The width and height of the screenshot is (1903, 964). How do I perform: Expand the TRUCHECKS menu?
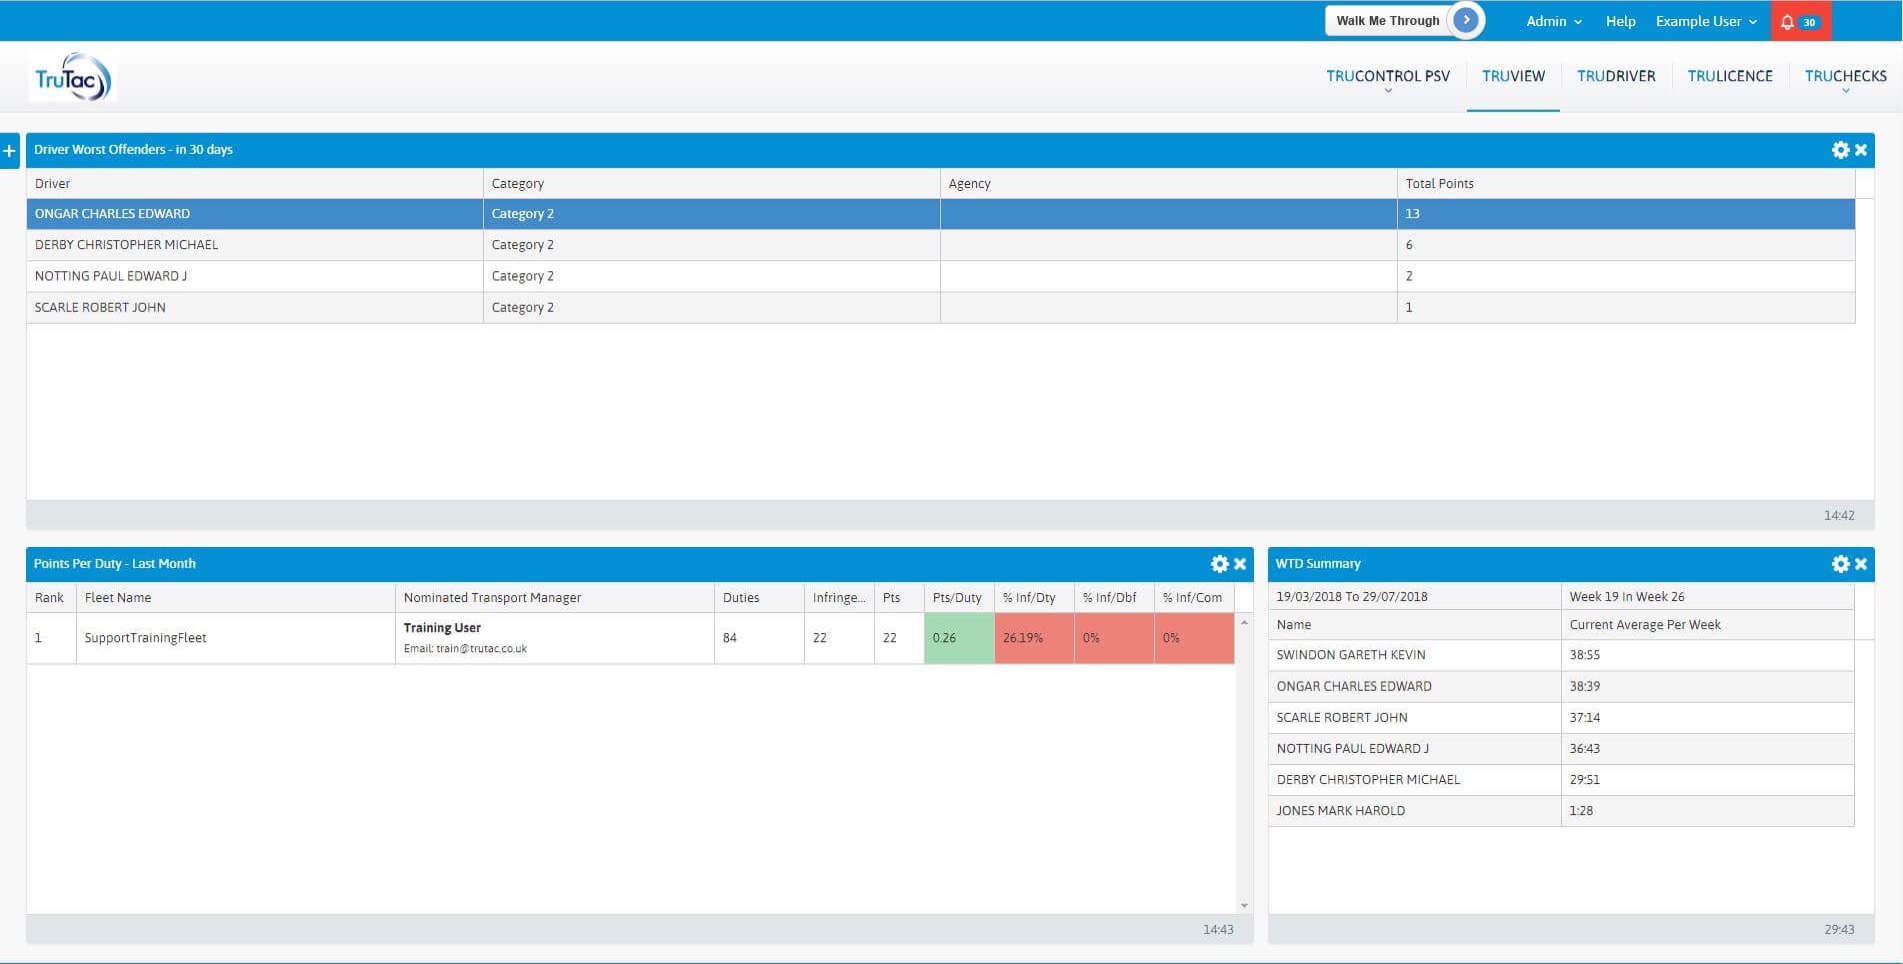click(x=1845, y=77)
